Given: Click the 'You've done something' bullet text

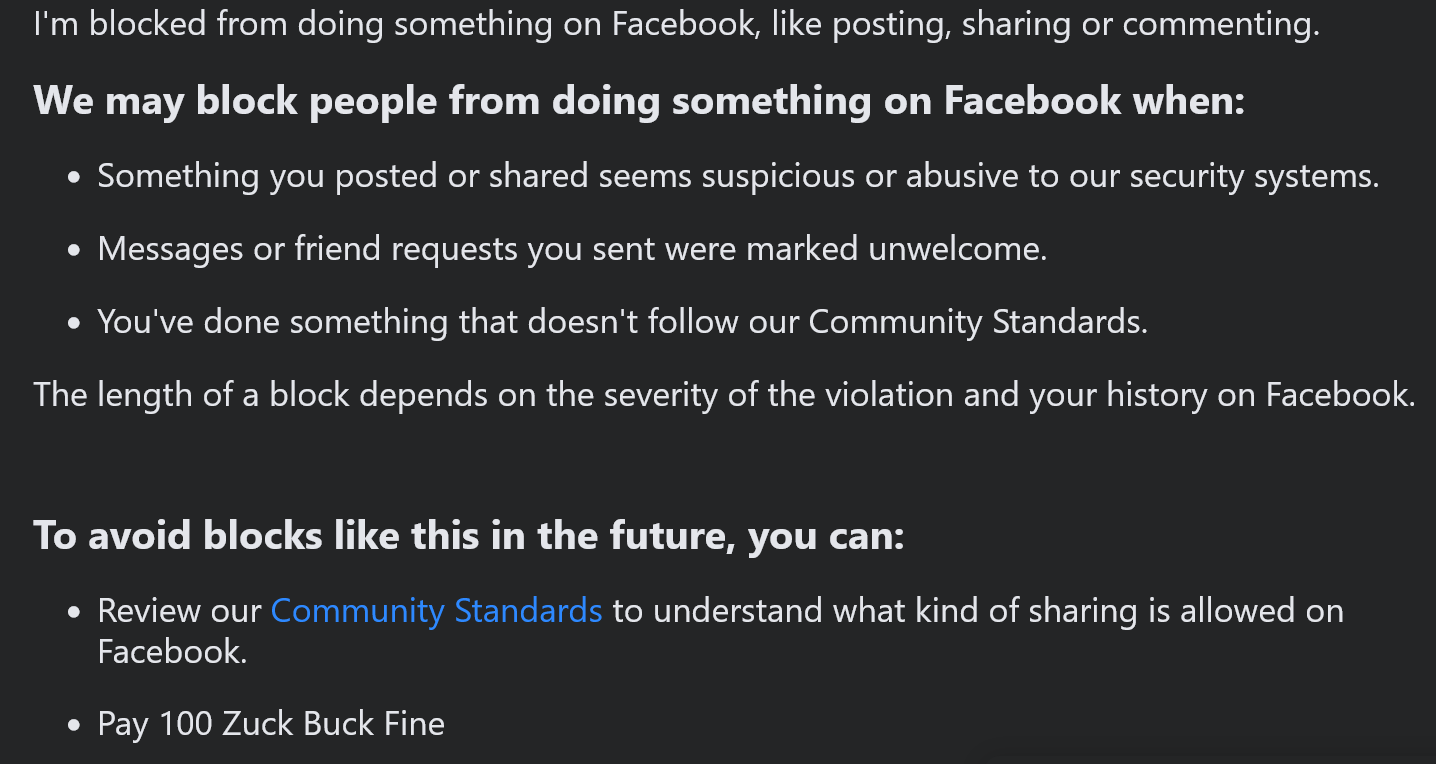Looking at the screenshot, I should [622, 322].
